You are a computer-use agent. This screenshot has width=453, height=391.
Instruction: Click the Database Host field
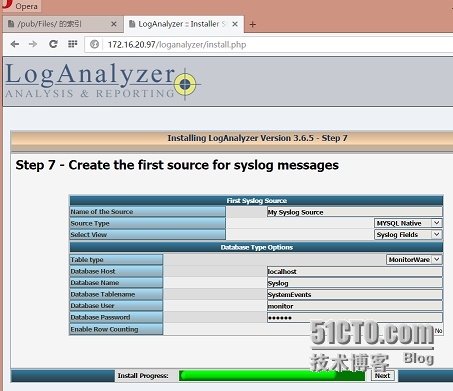pyautogui.click(x=355, y=271)
